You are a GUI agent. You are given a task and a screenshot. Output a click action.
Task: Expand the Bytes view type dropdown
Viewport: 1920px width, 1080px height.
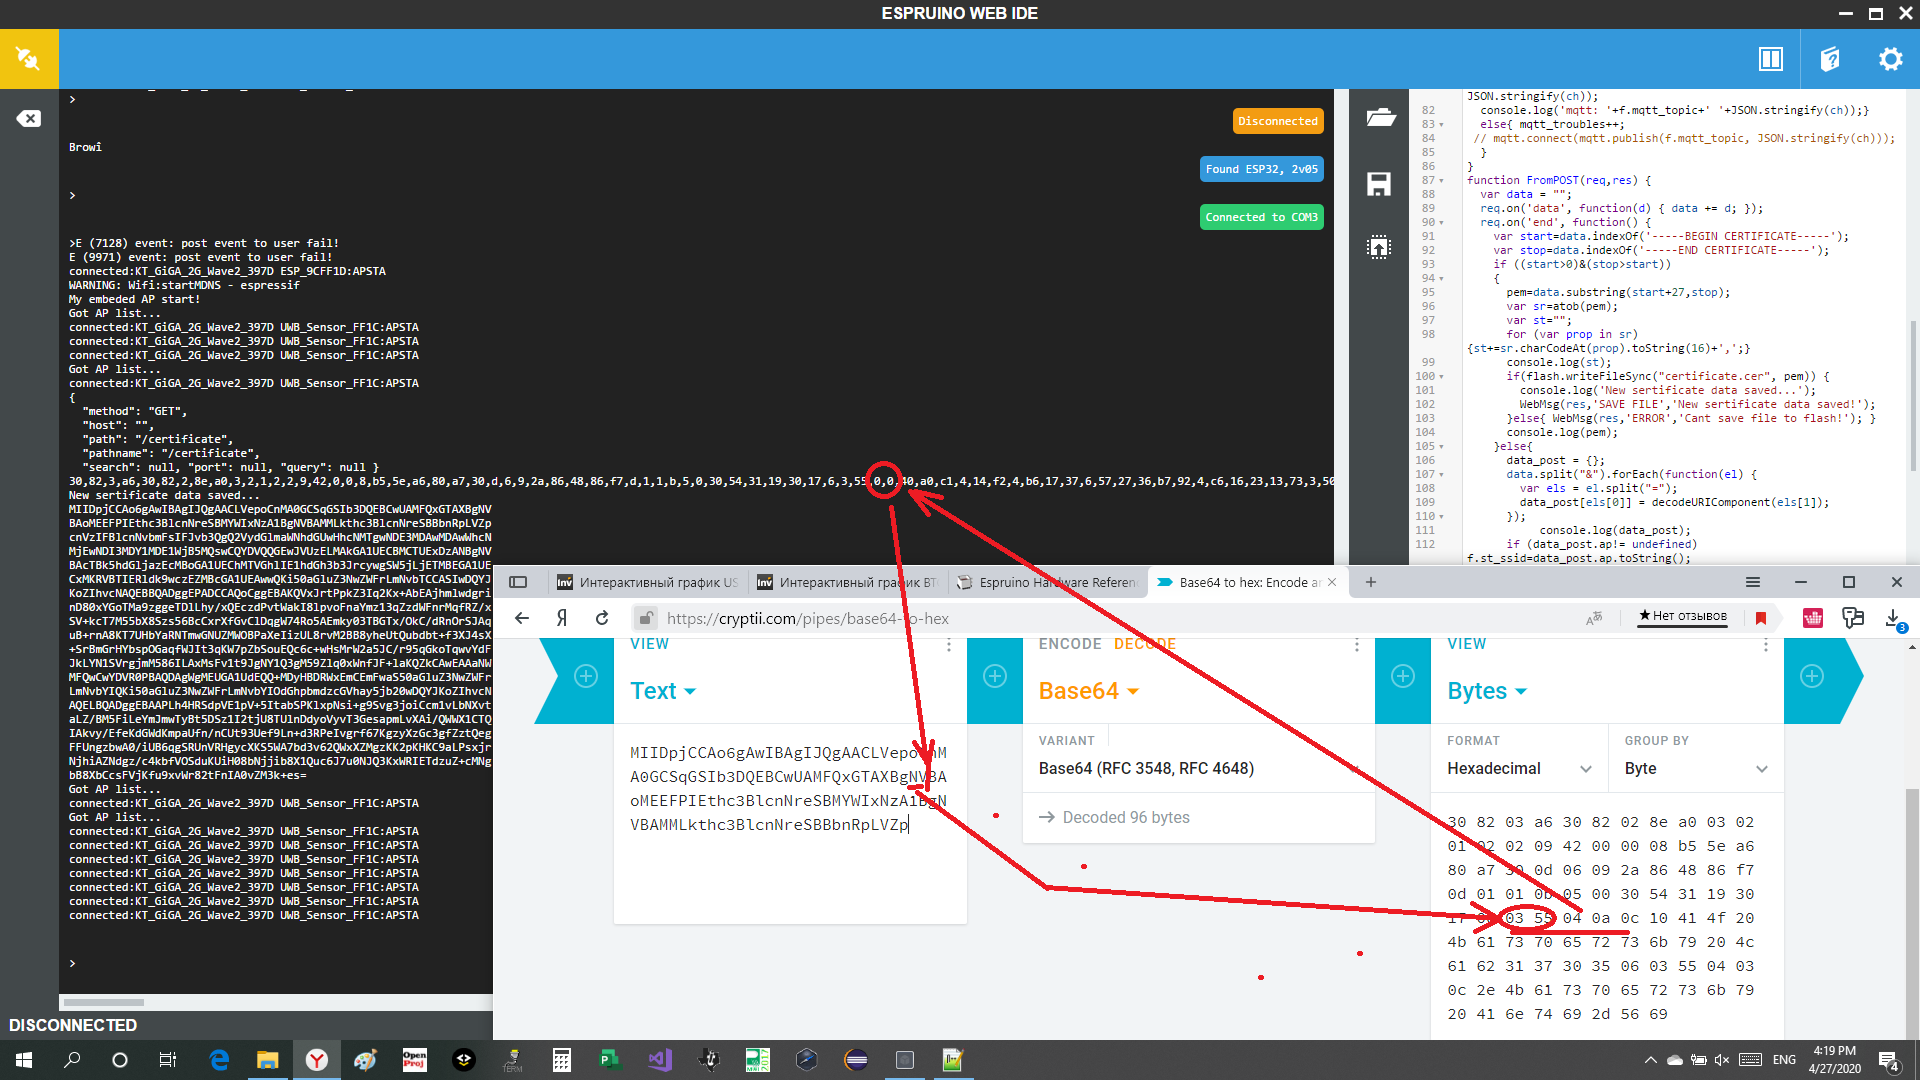point(1487,691)
